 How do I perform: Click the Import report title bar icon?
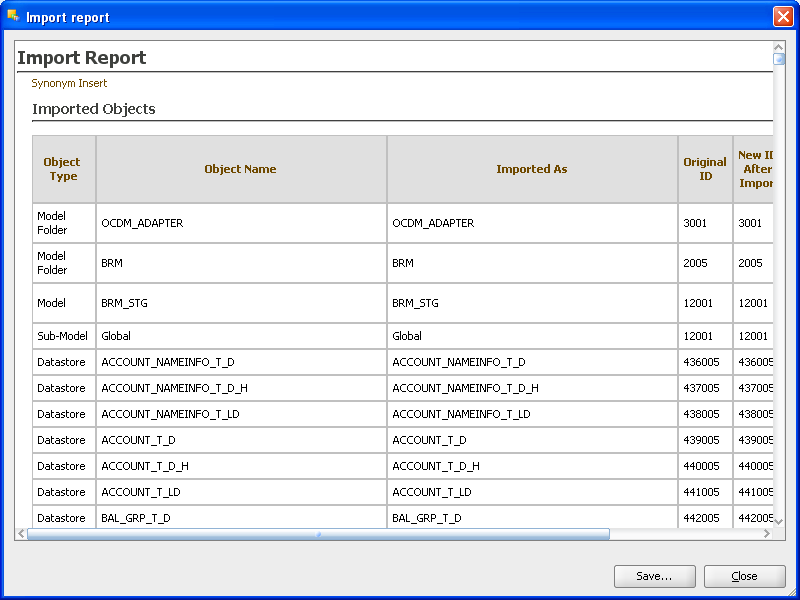point(13,16)
